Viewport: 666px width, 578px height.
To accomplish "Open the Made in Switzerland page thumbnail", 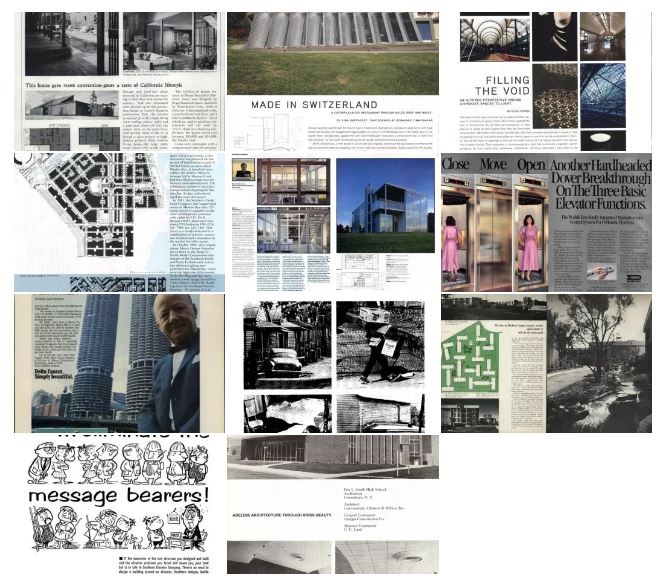I will tap(333, 81).
